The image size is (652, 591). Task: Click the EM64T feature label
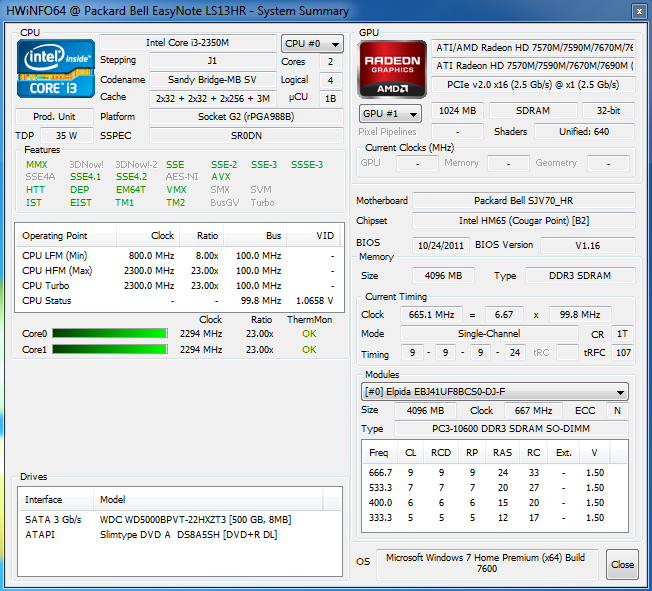(131, 190)
